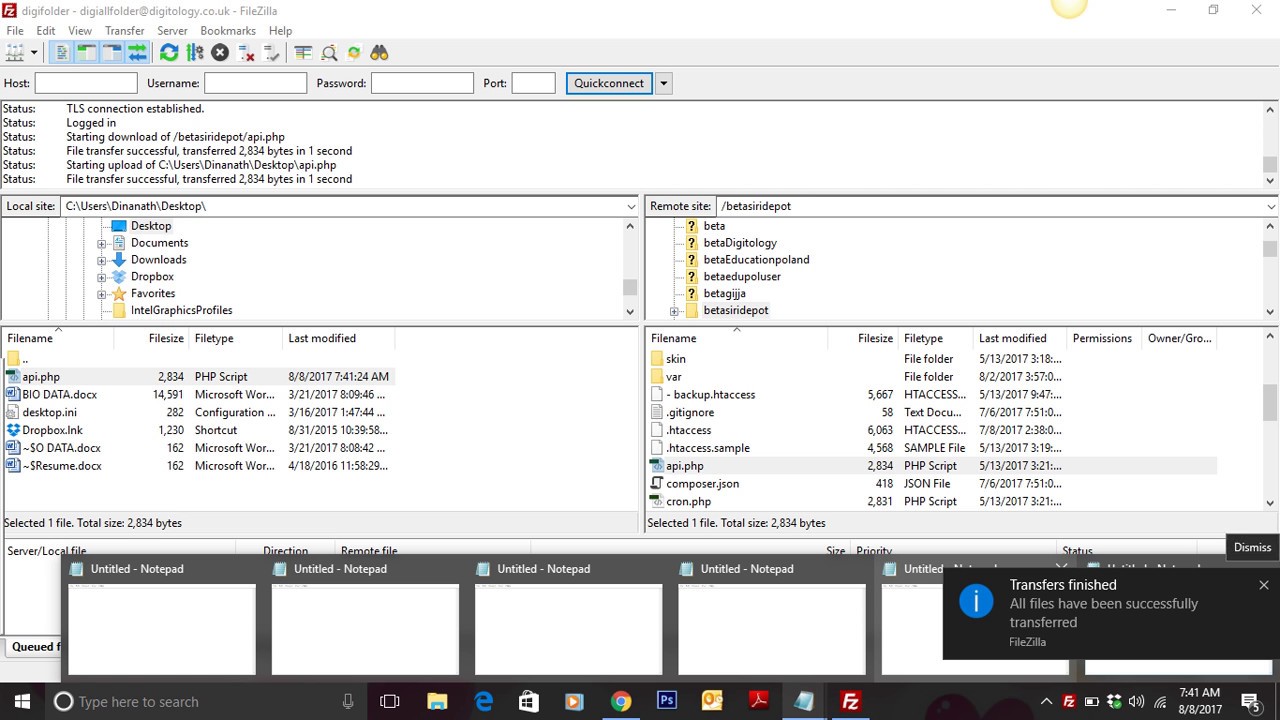Screen dimensions: 1280x720
Task: Expand the Favorites folder in local tree
Action: pos(102,294)
